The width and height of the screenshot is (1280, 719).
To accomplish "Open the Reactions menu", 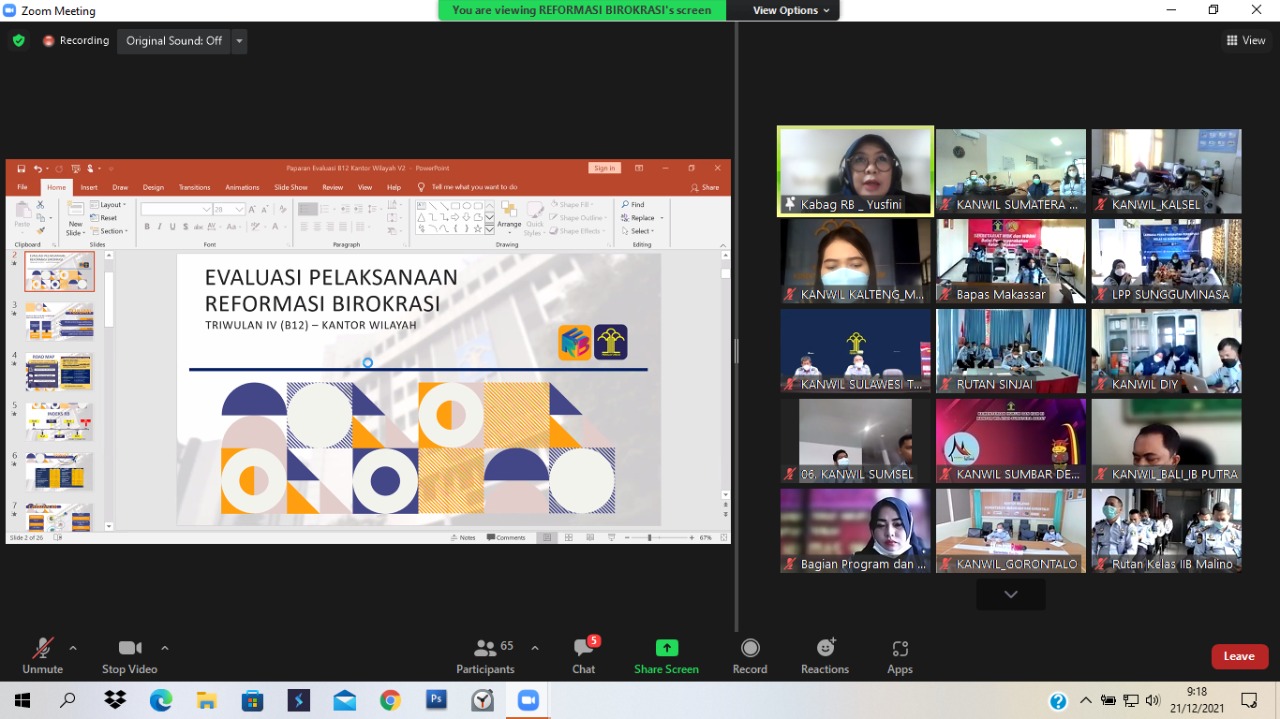I will (x=825, y=656).
